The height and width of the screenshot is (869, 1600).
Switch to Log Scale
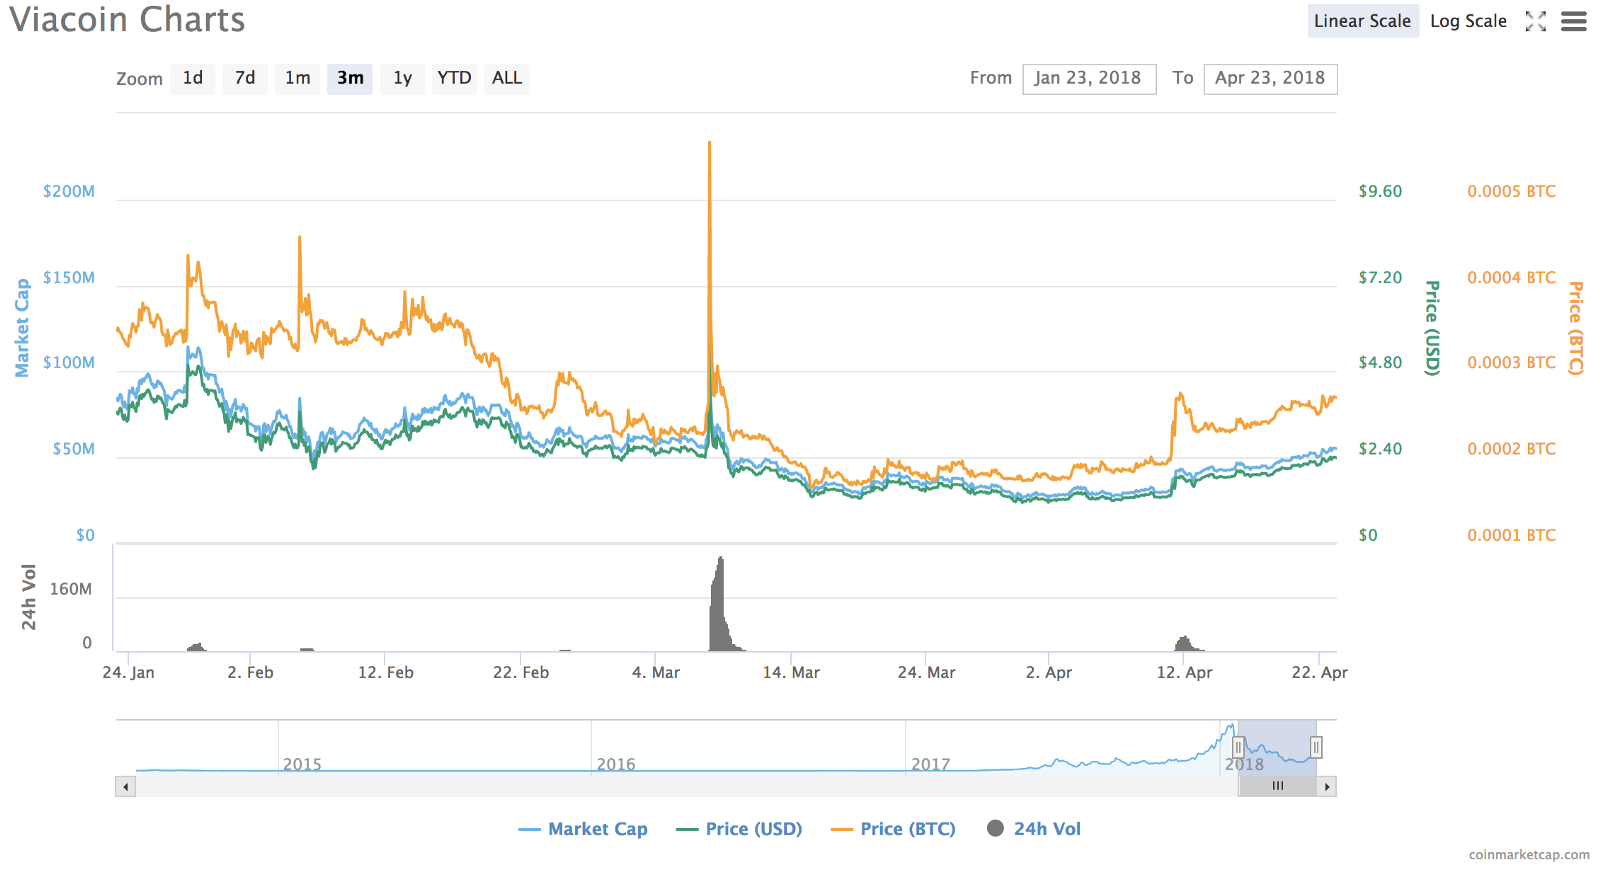click(1468, 21)
